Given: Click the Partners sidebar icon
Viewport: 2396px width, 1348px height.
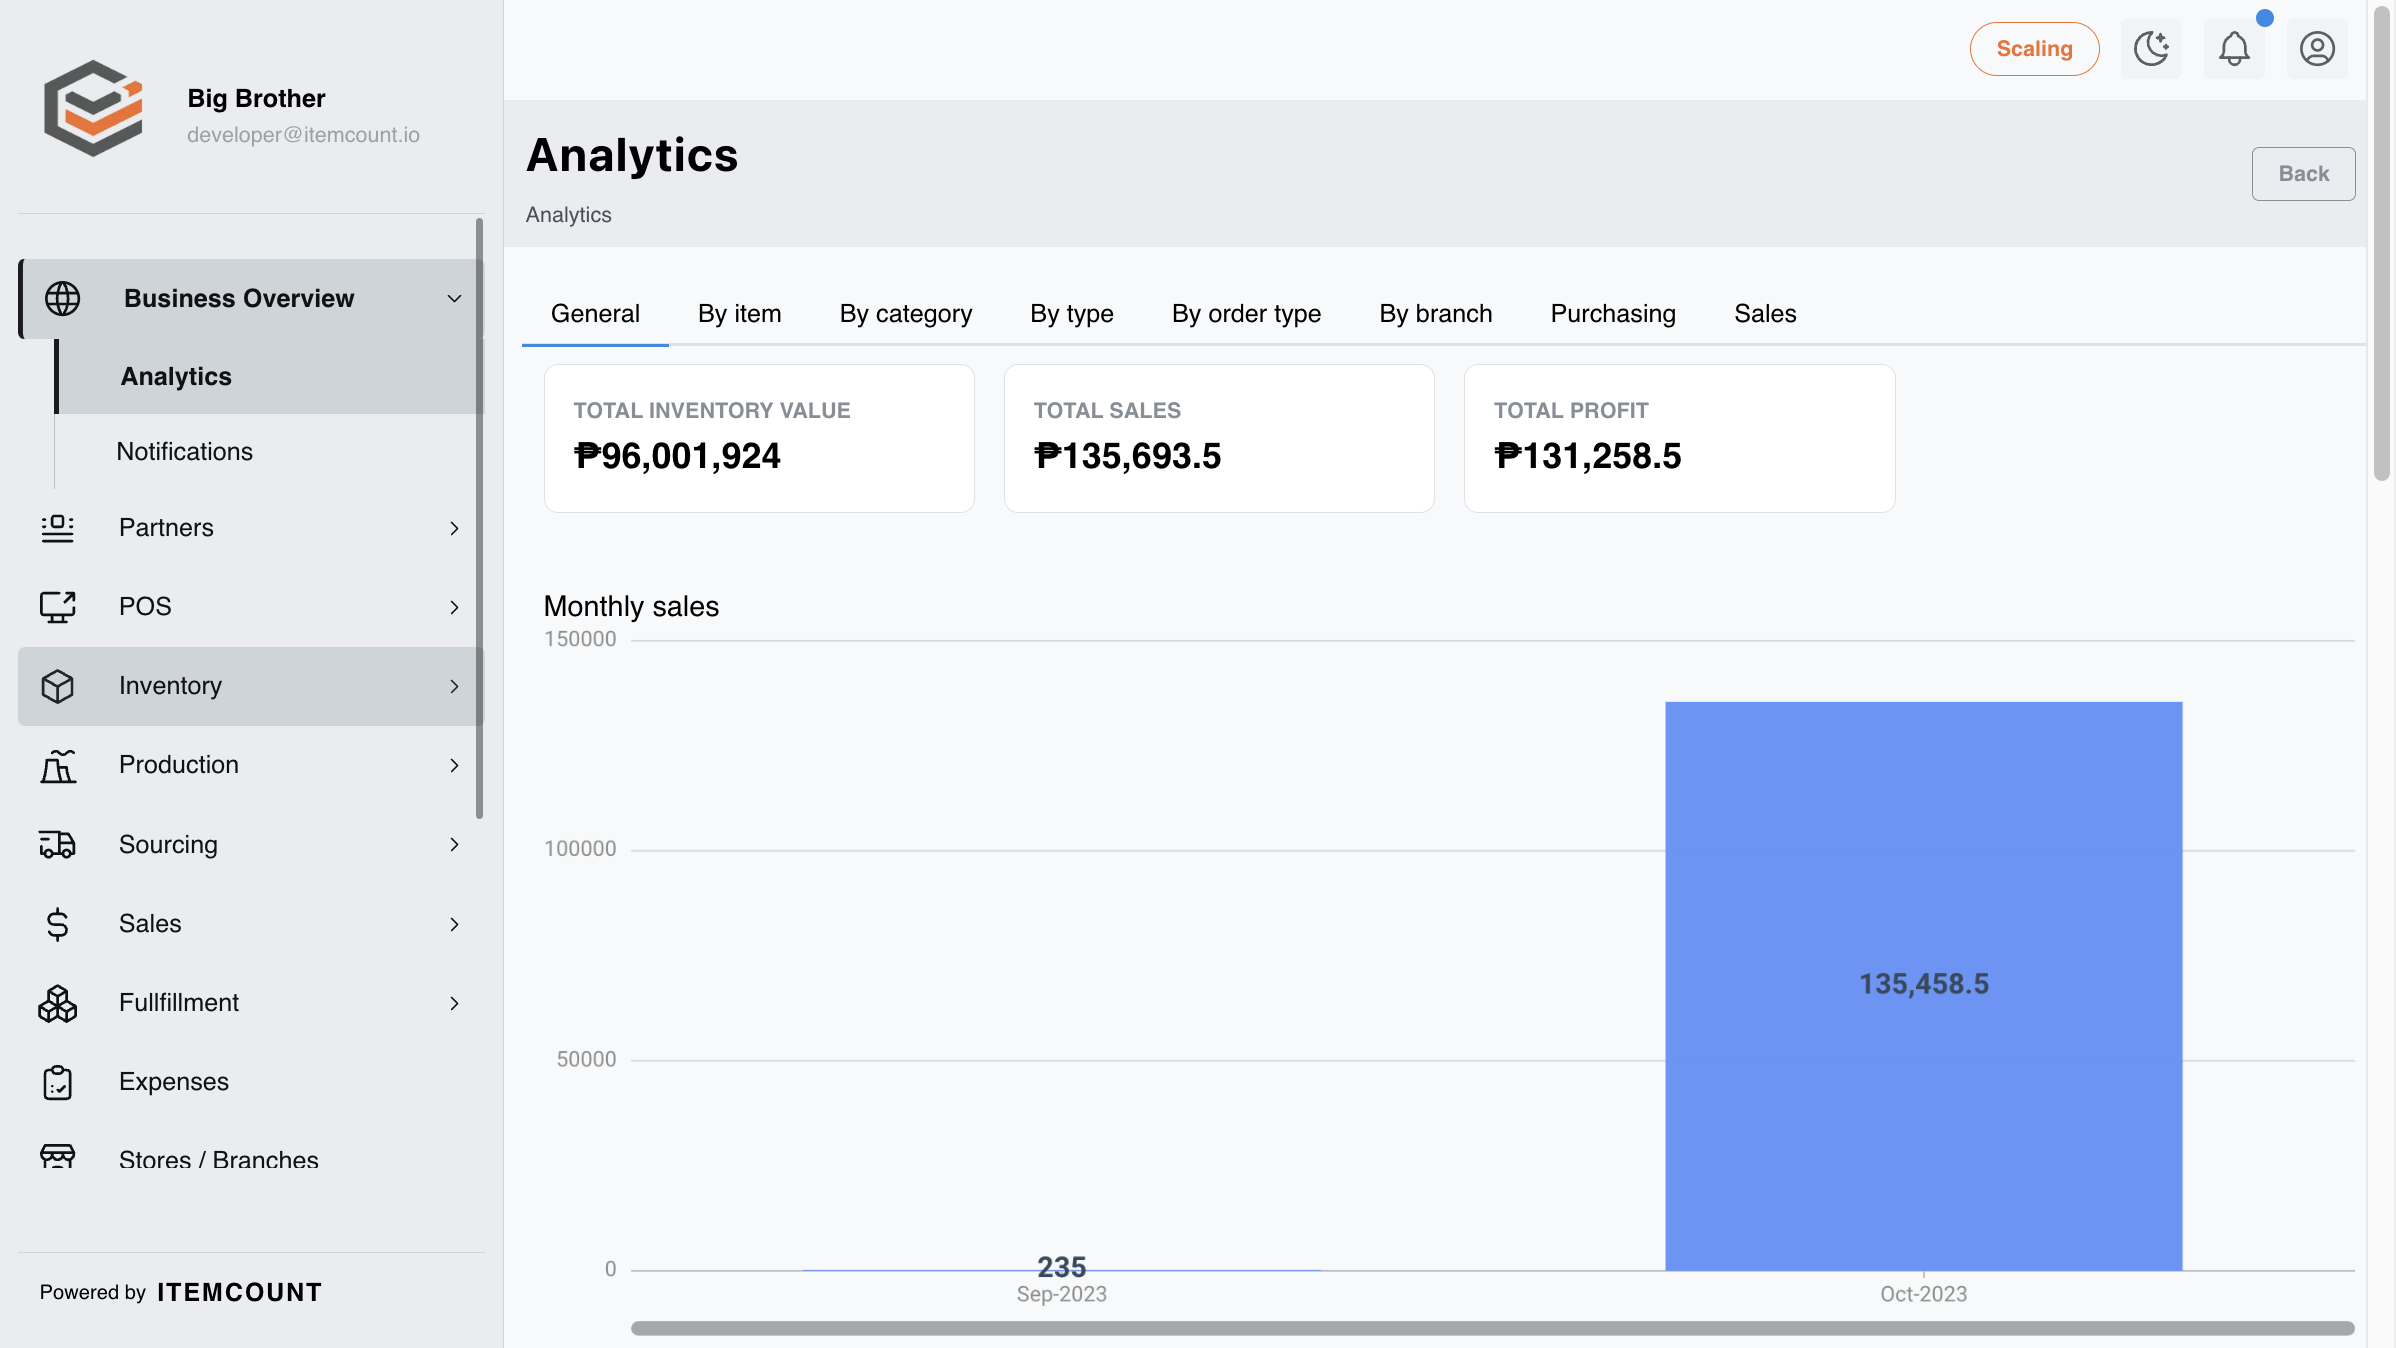Looking at the screenshot, I should (58, 528).
